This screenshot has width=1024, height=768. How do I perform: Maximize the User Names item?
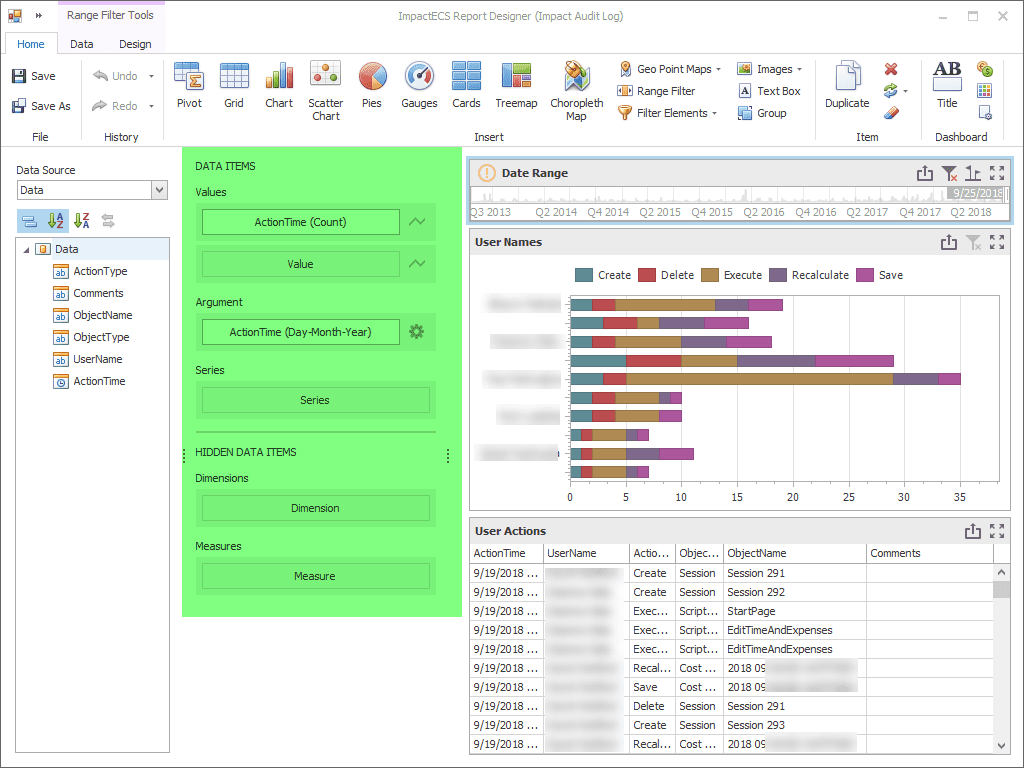[x=997, y=242]
